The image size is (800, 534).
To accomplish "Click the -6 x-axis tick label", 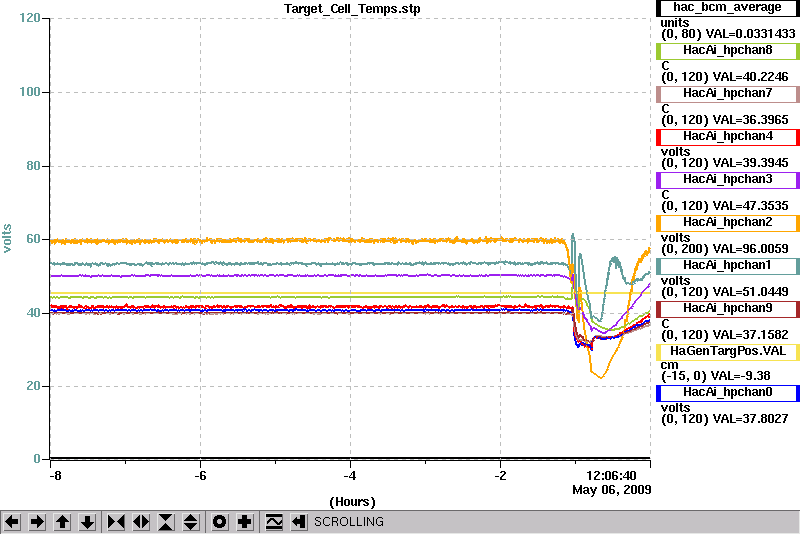I will tap(200, 476).
